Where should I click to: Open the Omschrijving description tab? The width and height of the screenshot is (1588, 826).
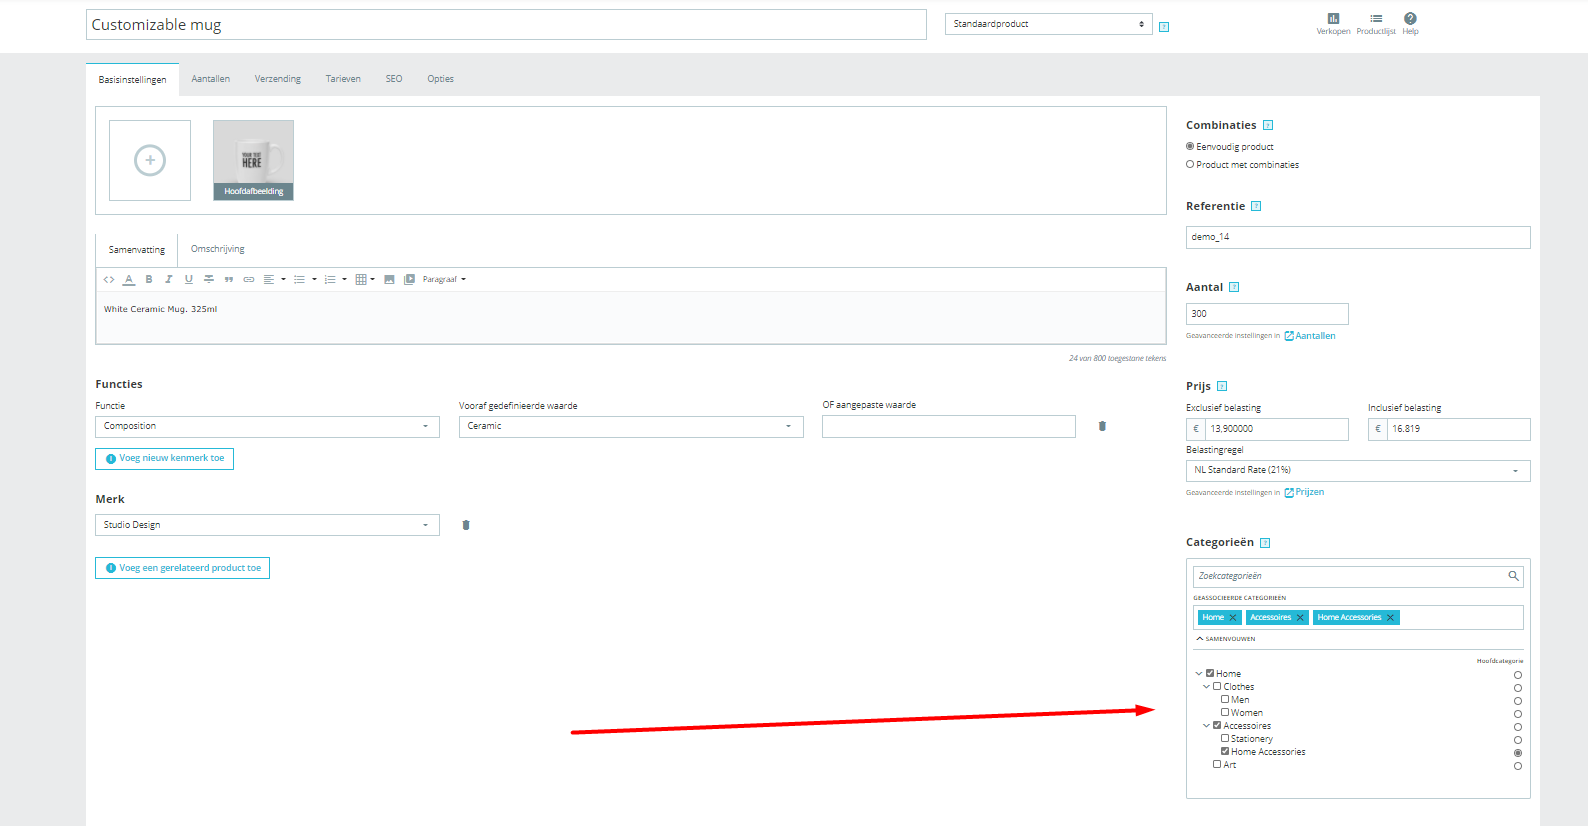point(218,249)
